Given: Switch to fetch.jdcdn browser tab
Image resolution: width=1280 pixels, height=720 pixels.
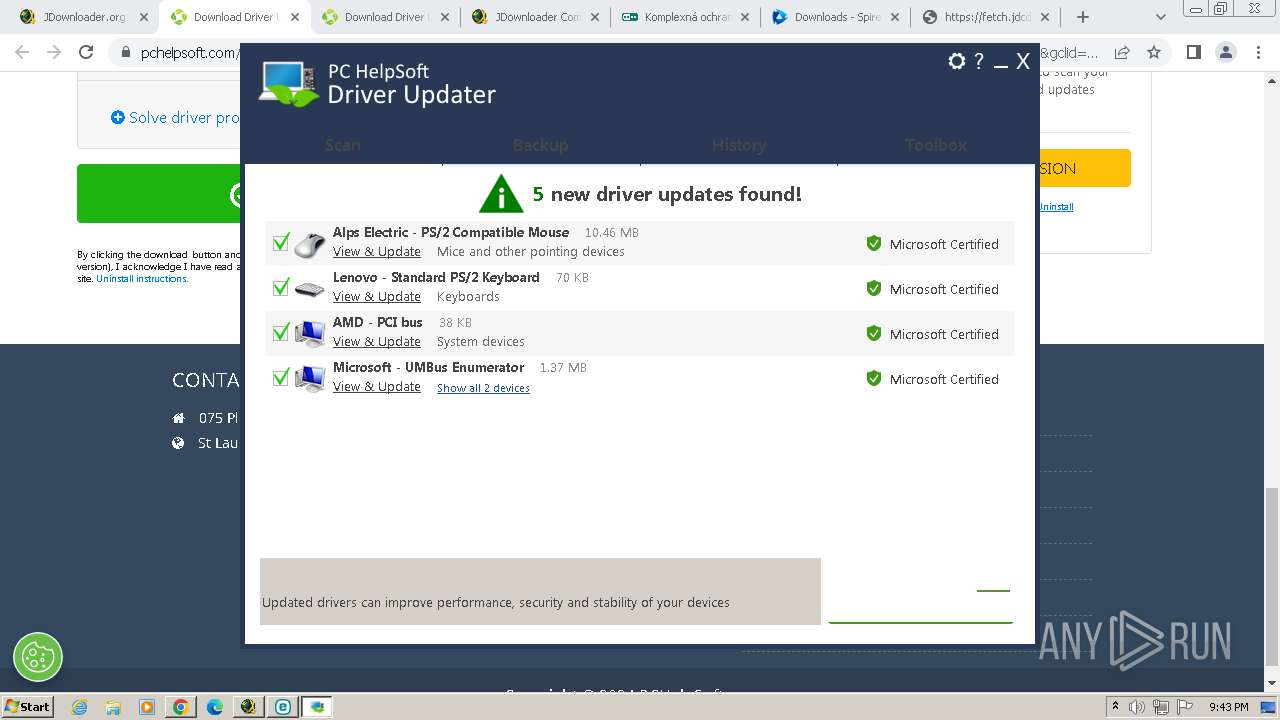Looking at the screenshot, I should click(986, 17).
